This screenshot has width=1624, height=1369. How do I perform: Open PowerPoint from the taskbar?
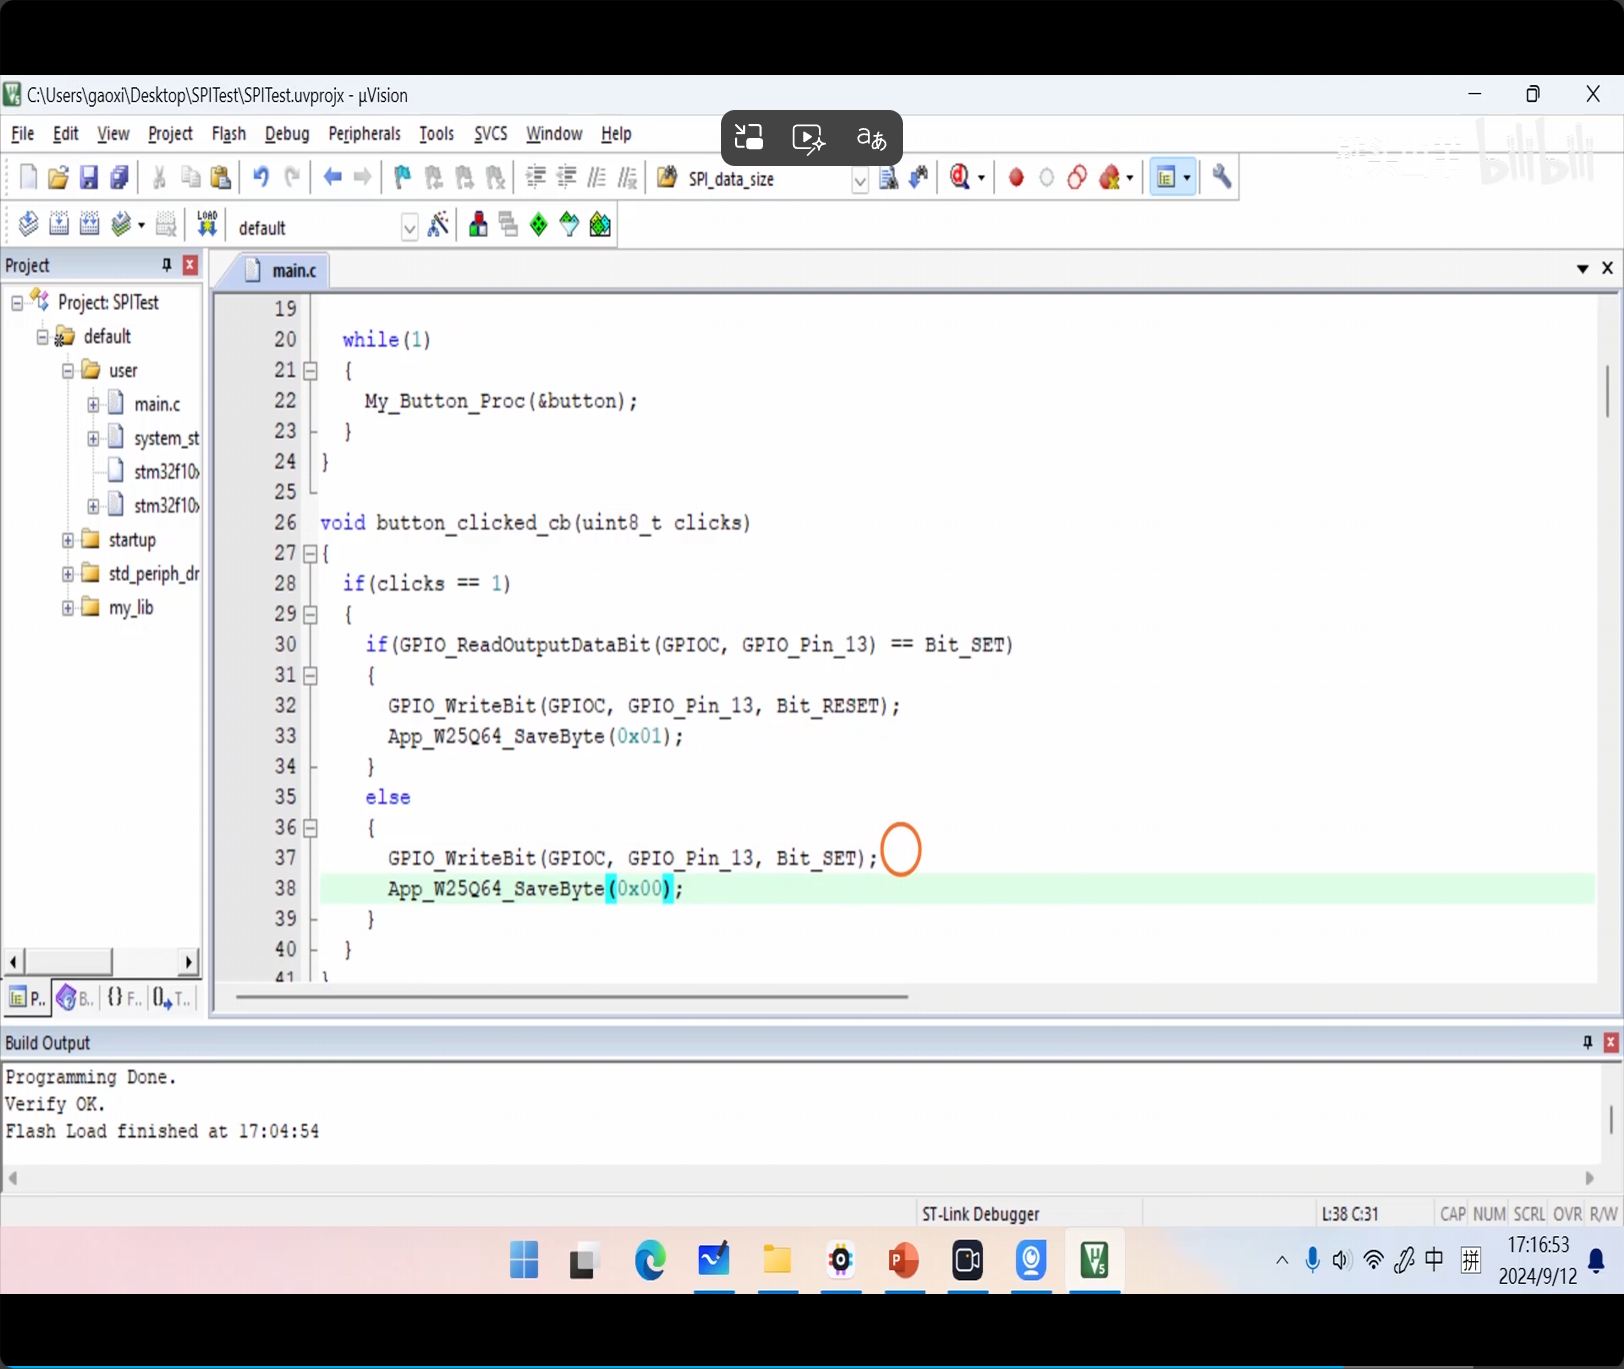[x=904, y=1260]
